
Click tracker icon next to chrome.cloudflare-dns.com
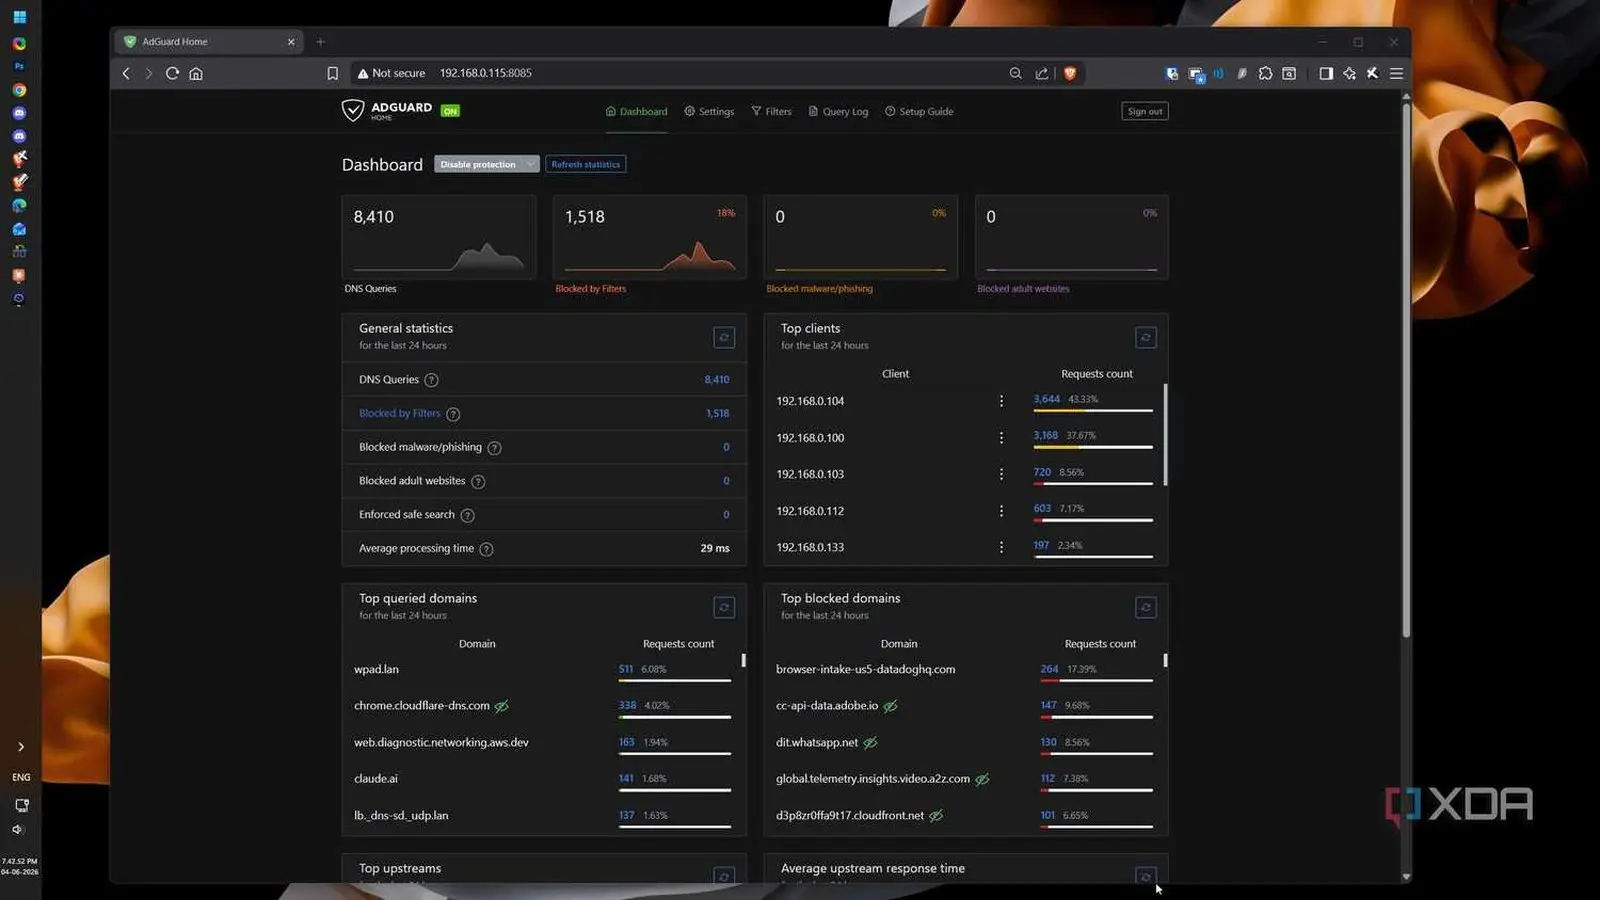502,706
